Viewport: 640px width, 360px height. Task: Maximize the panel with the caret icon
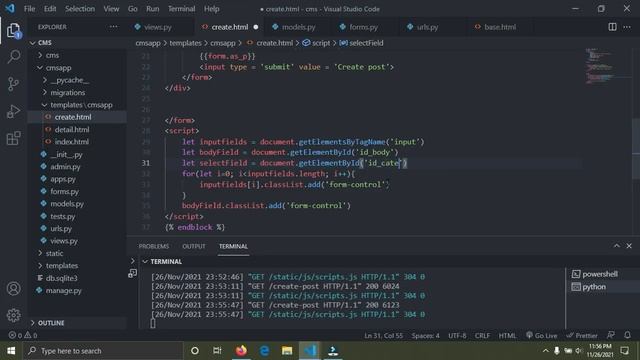pyautogui.click(x=616, y=246)
